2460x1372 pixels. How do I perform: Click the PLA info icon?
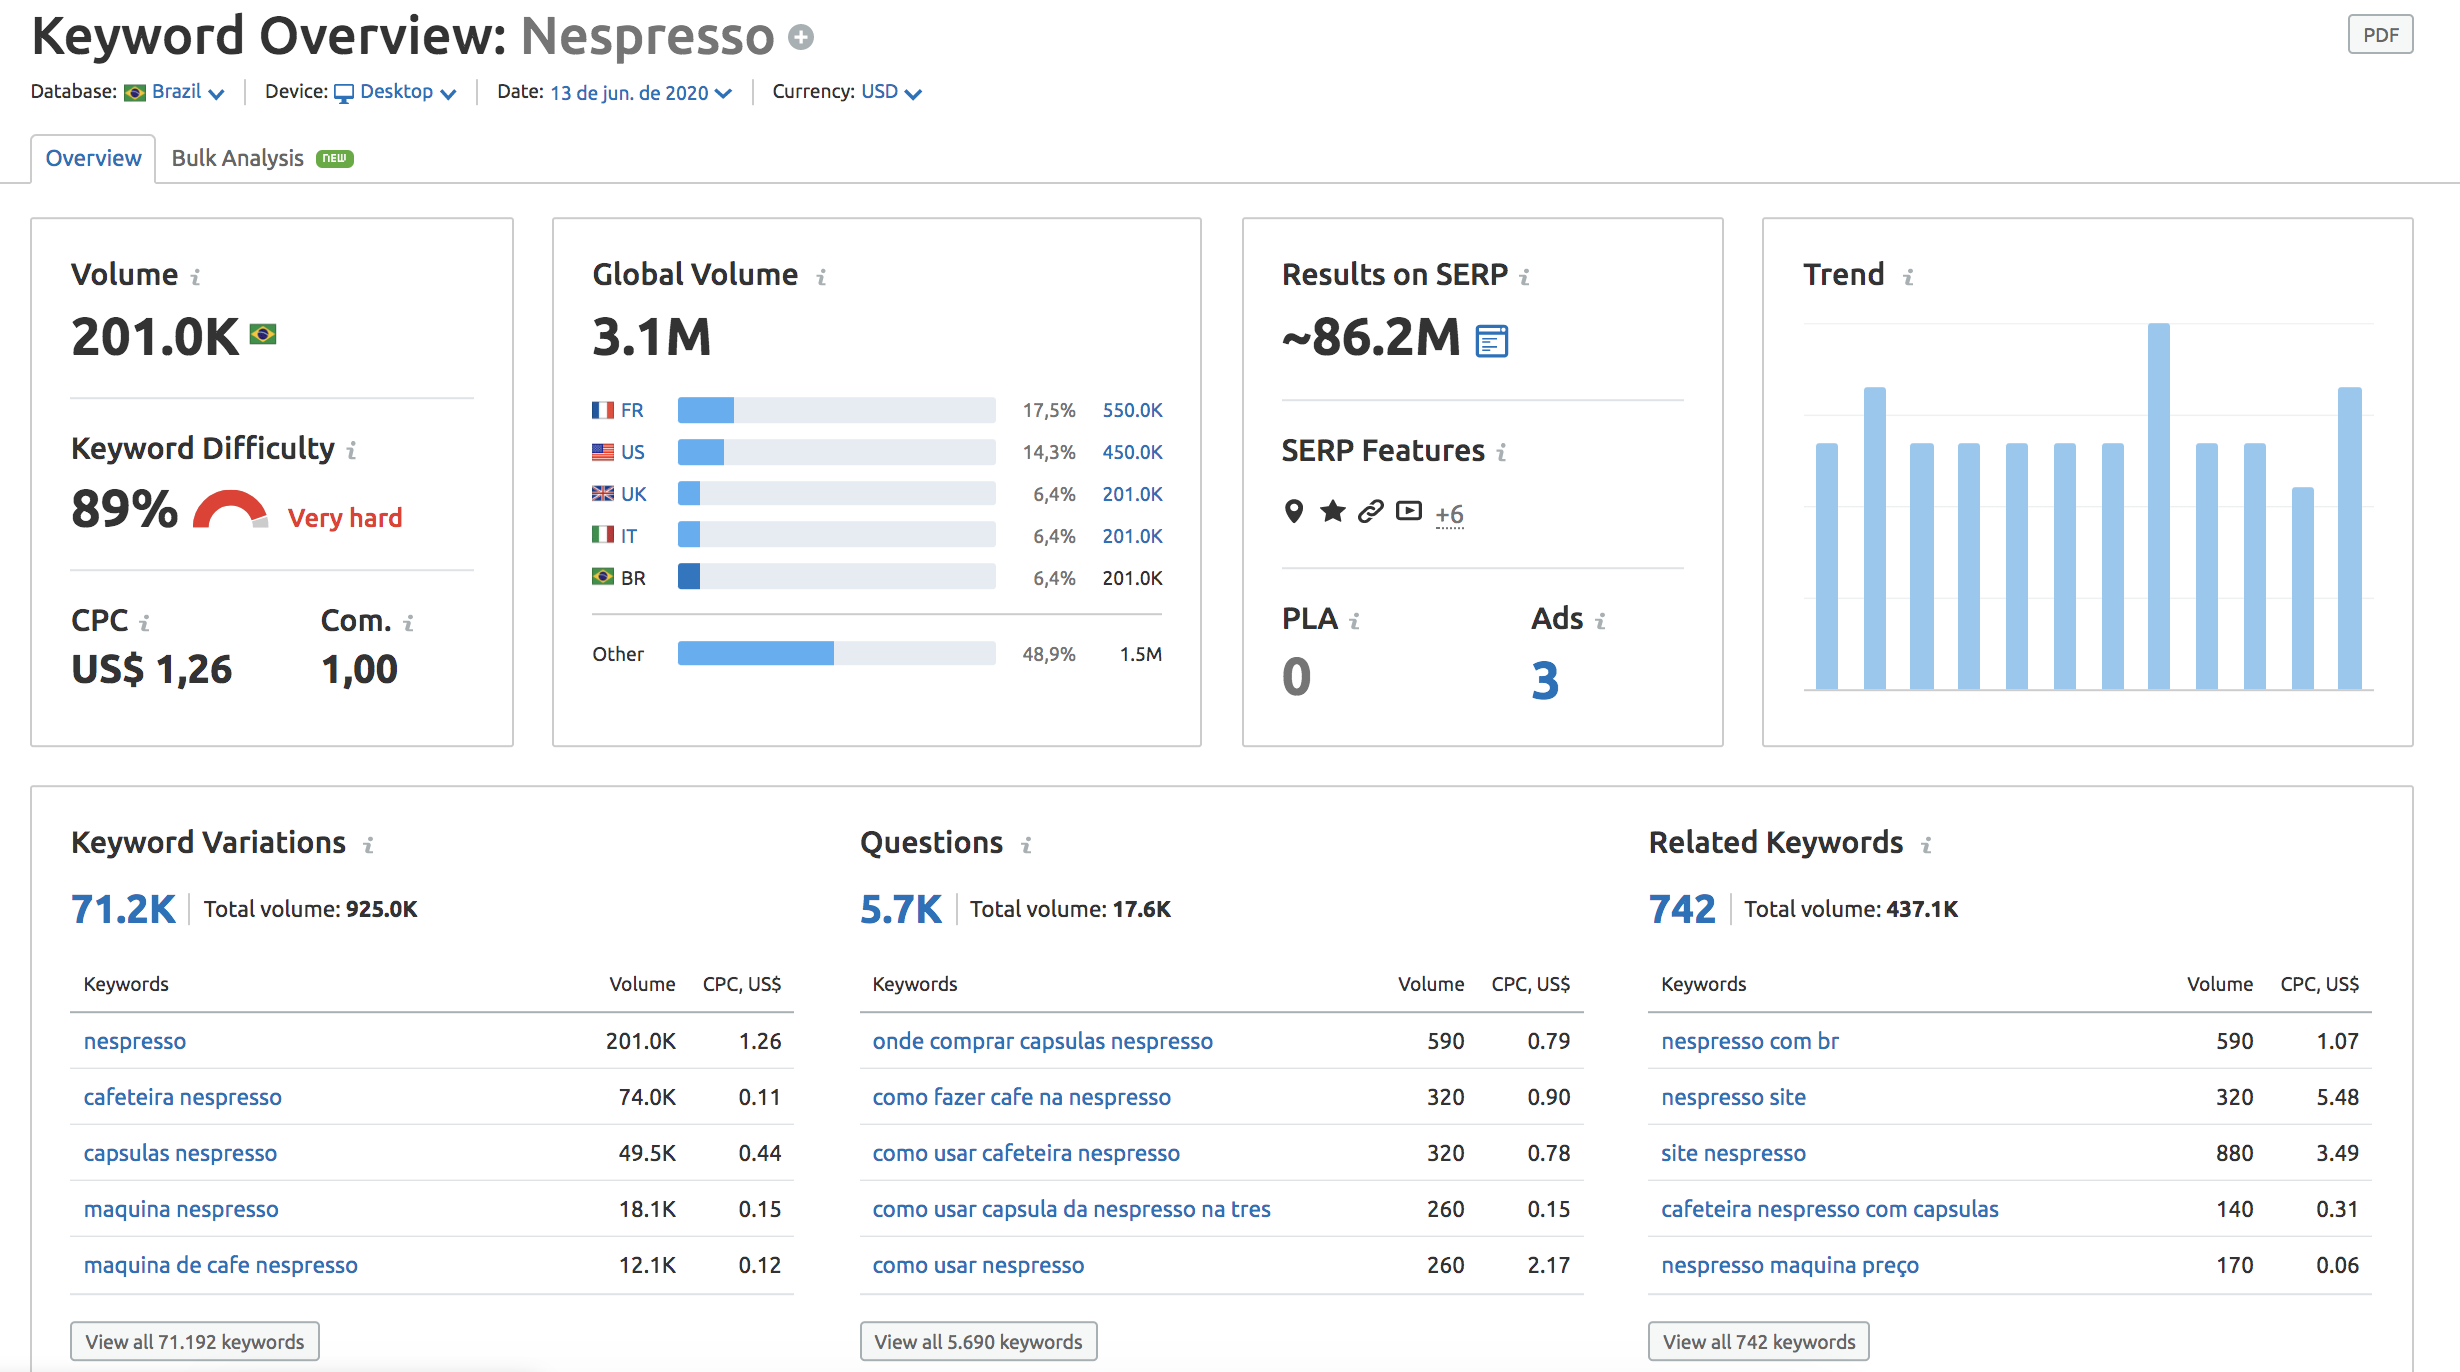click(1354, 621)
